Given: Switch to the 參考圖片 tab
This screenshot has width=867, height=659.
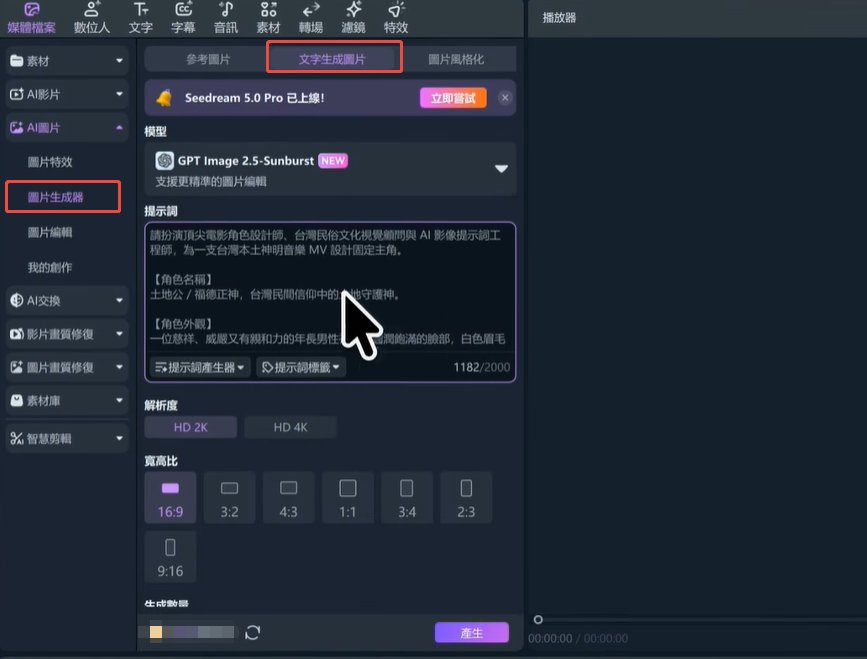Looking at the screenshot, I should [208, 59].
